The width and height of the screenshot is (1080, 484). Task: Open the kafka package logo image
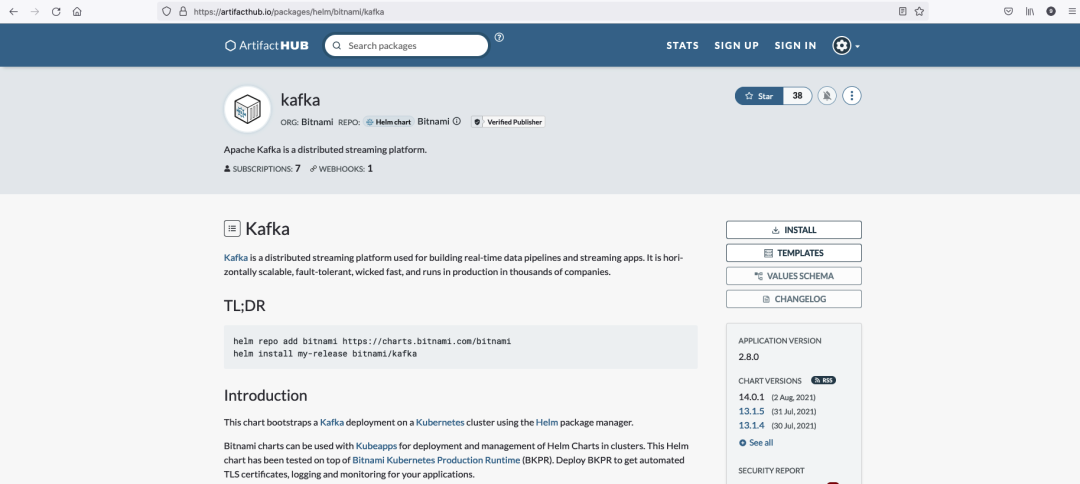pyautogui.click(x=247, y=109)
